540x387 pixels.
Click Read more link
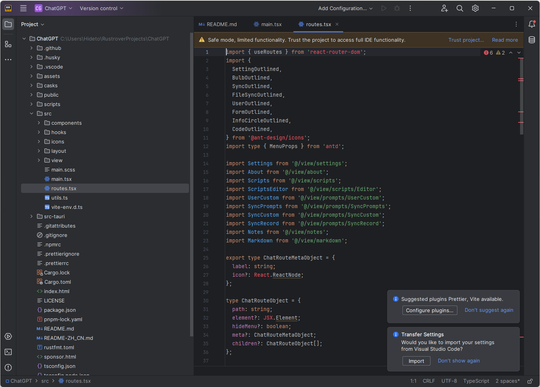(505, 40)
